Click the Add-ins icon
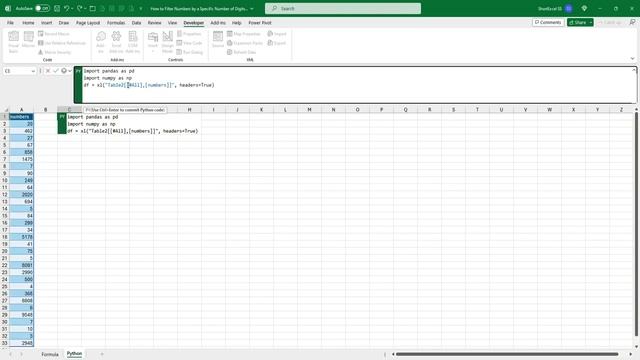This screenshot has width=640, height=360. coord(100,42)
